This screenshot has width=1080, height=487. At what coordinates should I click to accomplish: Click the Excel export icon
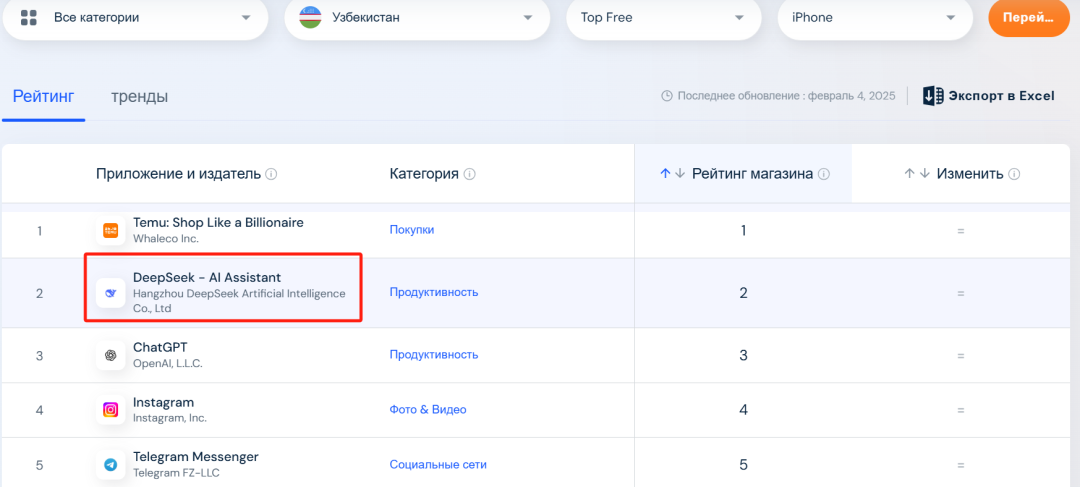933,96
